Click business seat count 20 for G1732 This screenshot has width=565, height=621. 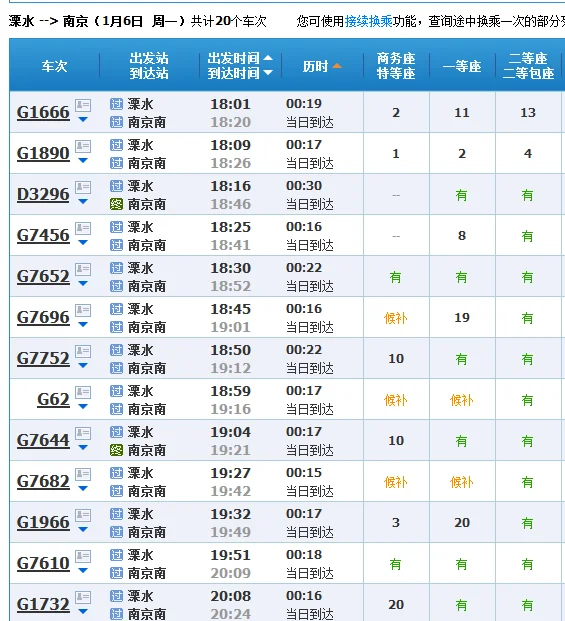[396, 604]
